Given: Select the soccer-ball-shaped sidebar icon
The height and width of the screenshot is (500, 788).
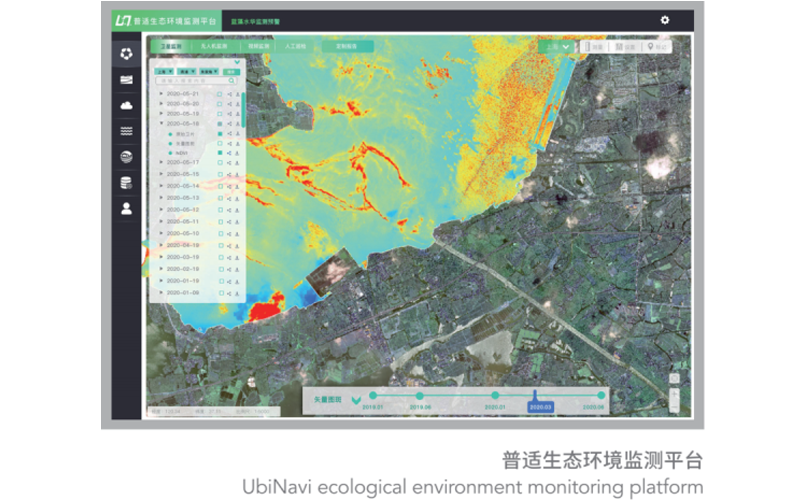Looking at the screenshot, I should 126,54.
